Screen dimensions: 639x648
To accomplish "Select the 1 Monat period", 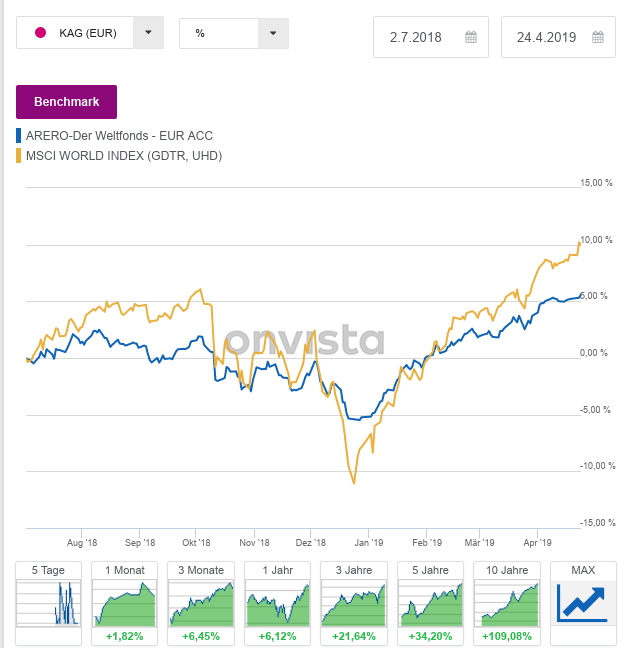I will (x=124, y=604).
